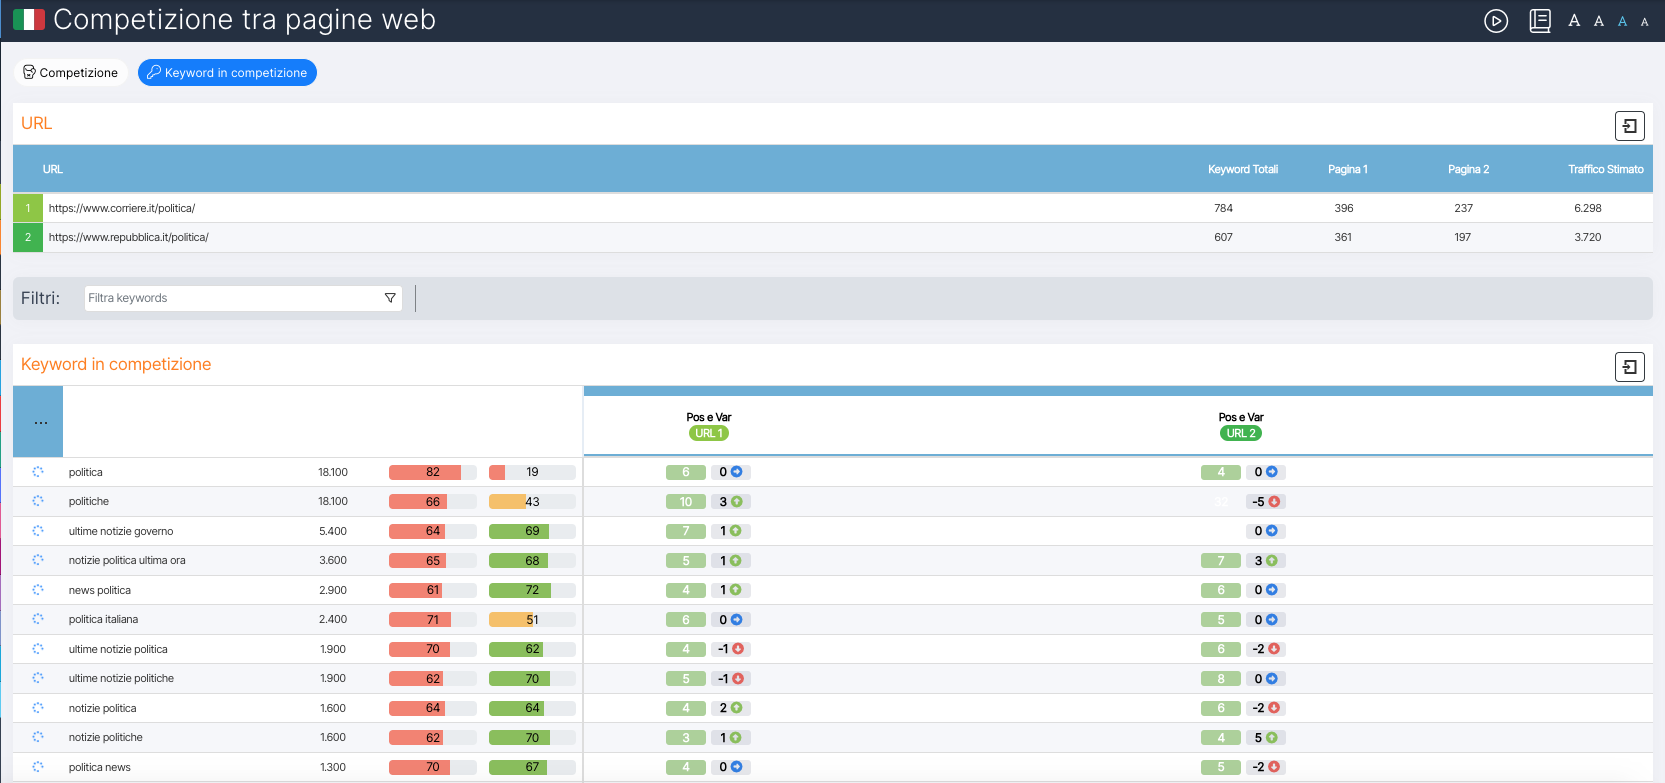The height and width of the screenshot is (783, 1665).
Task: Click the spinner icon beside 'news politica'
Action: point(38,590)
